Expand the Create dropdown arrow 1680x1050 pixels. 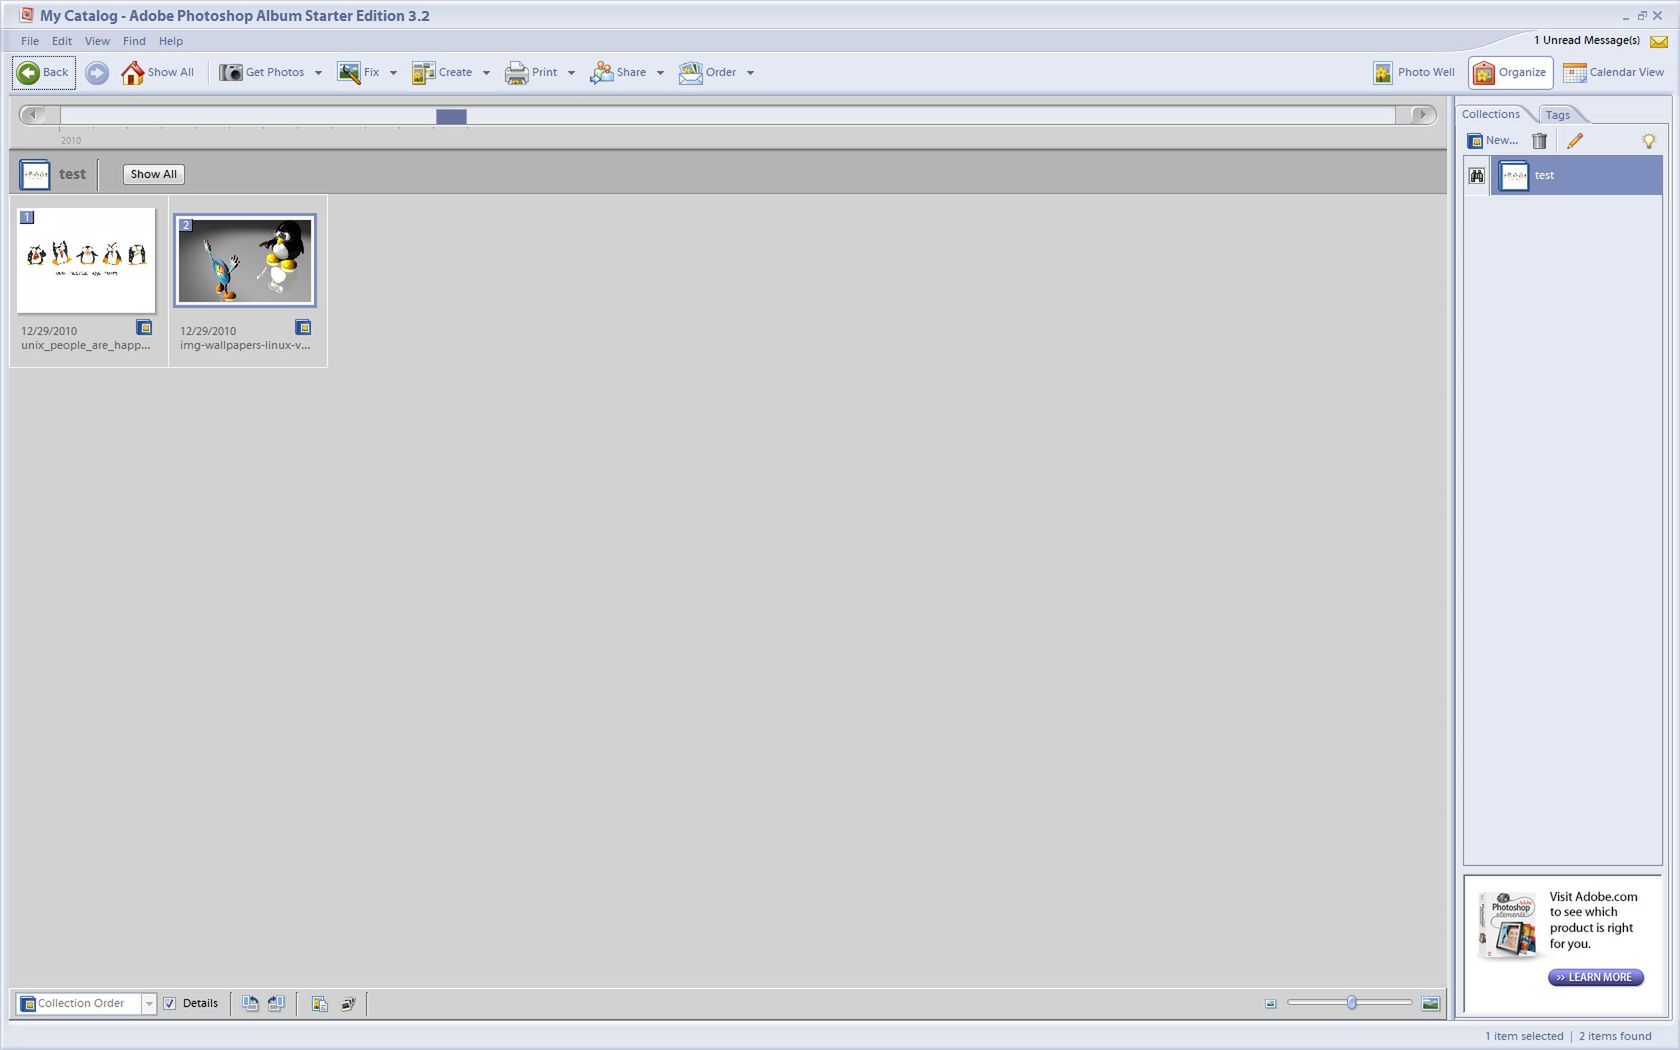point(486,73)
